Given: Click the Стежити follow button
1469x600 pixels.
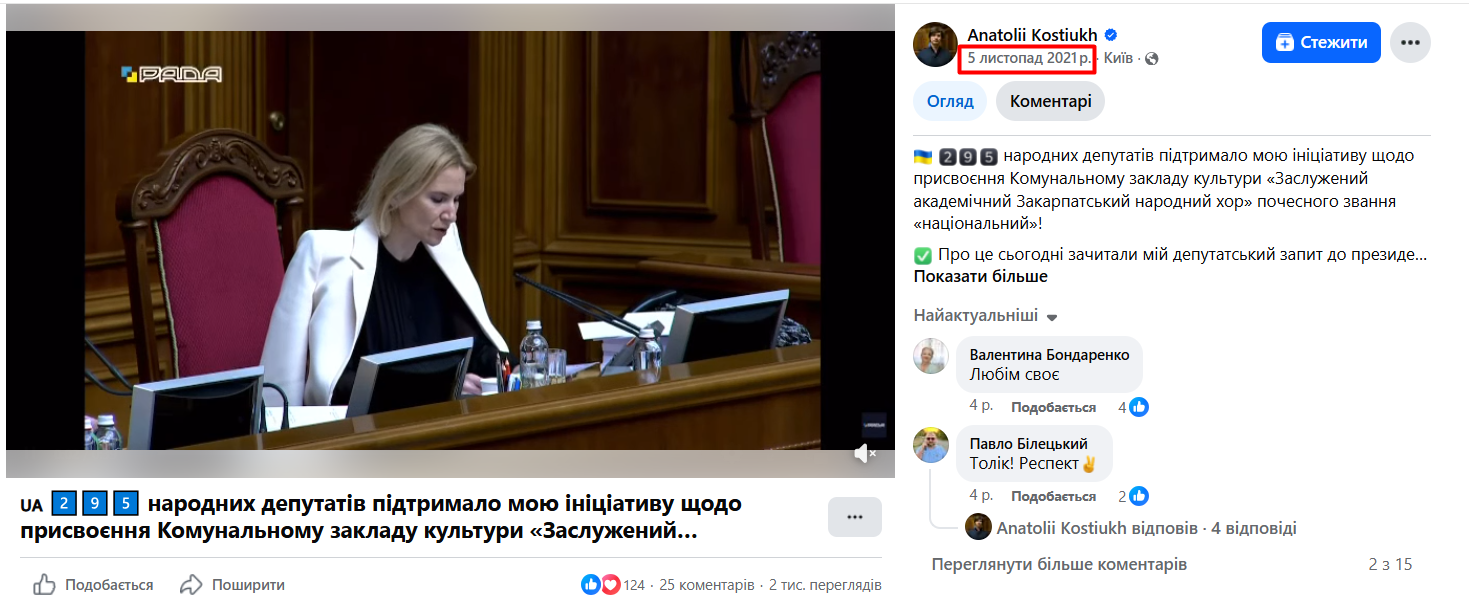Looking at the screenshot, I should tap(1321, 43).
